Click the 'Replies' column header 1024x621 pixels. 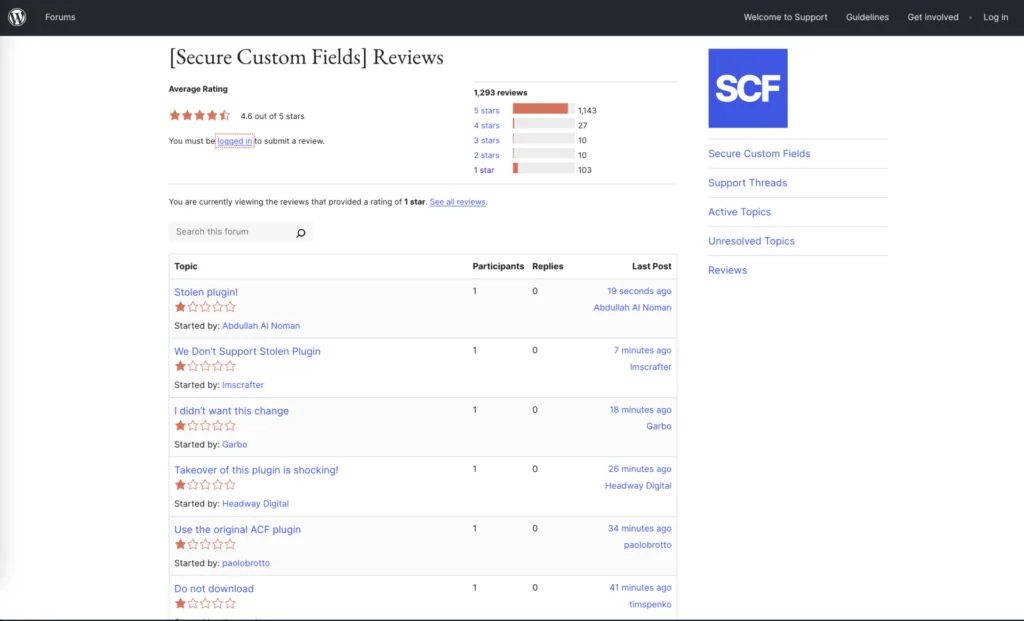point(547,266)
